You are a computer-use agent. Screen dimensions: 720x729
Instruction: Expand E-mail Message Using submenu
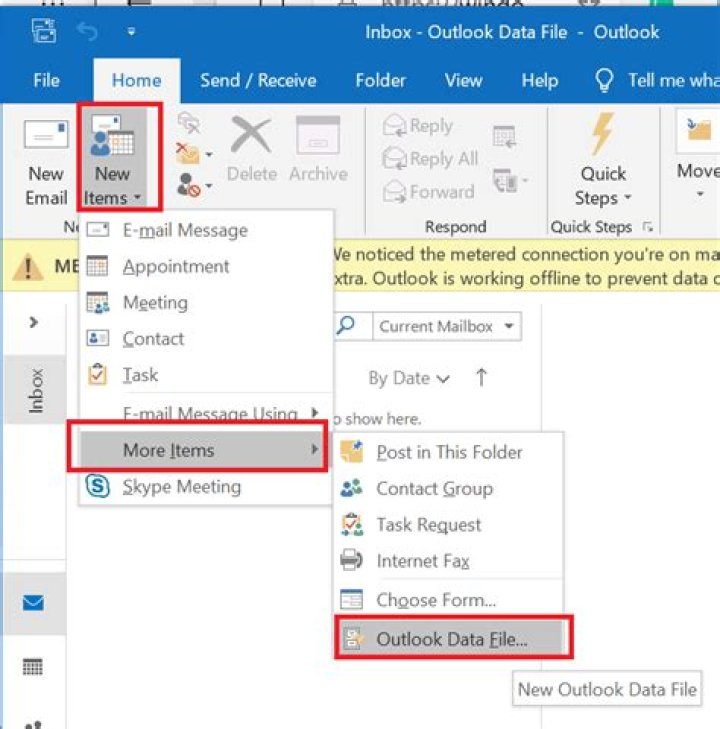[206, 412]
